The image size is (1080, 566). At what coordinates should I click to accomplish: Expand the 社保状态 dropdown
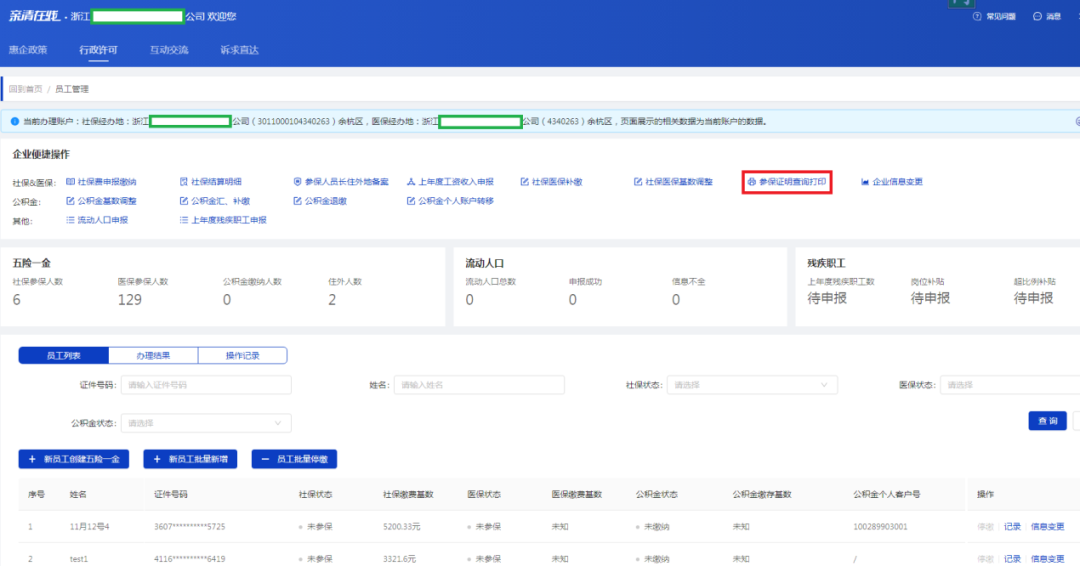(752, 385)
